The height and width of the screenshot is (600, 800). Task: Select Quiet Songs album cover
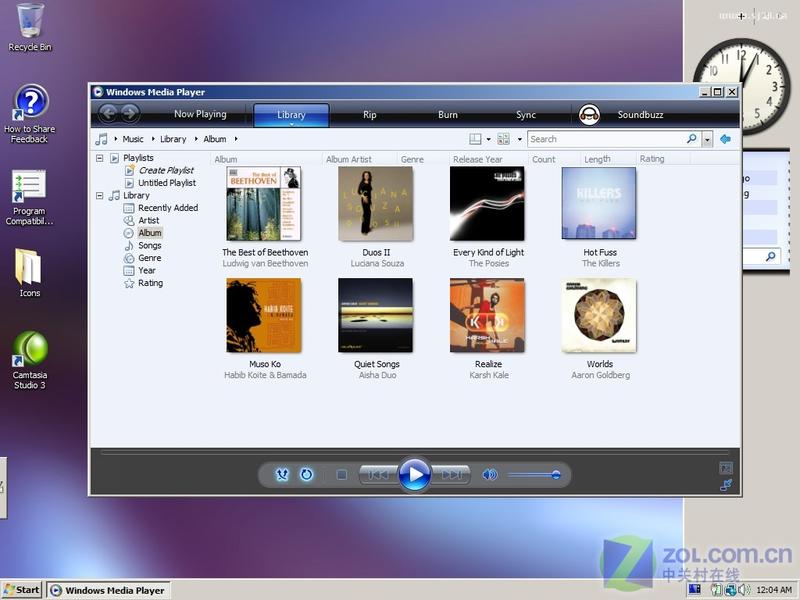(x=376, y=315)
